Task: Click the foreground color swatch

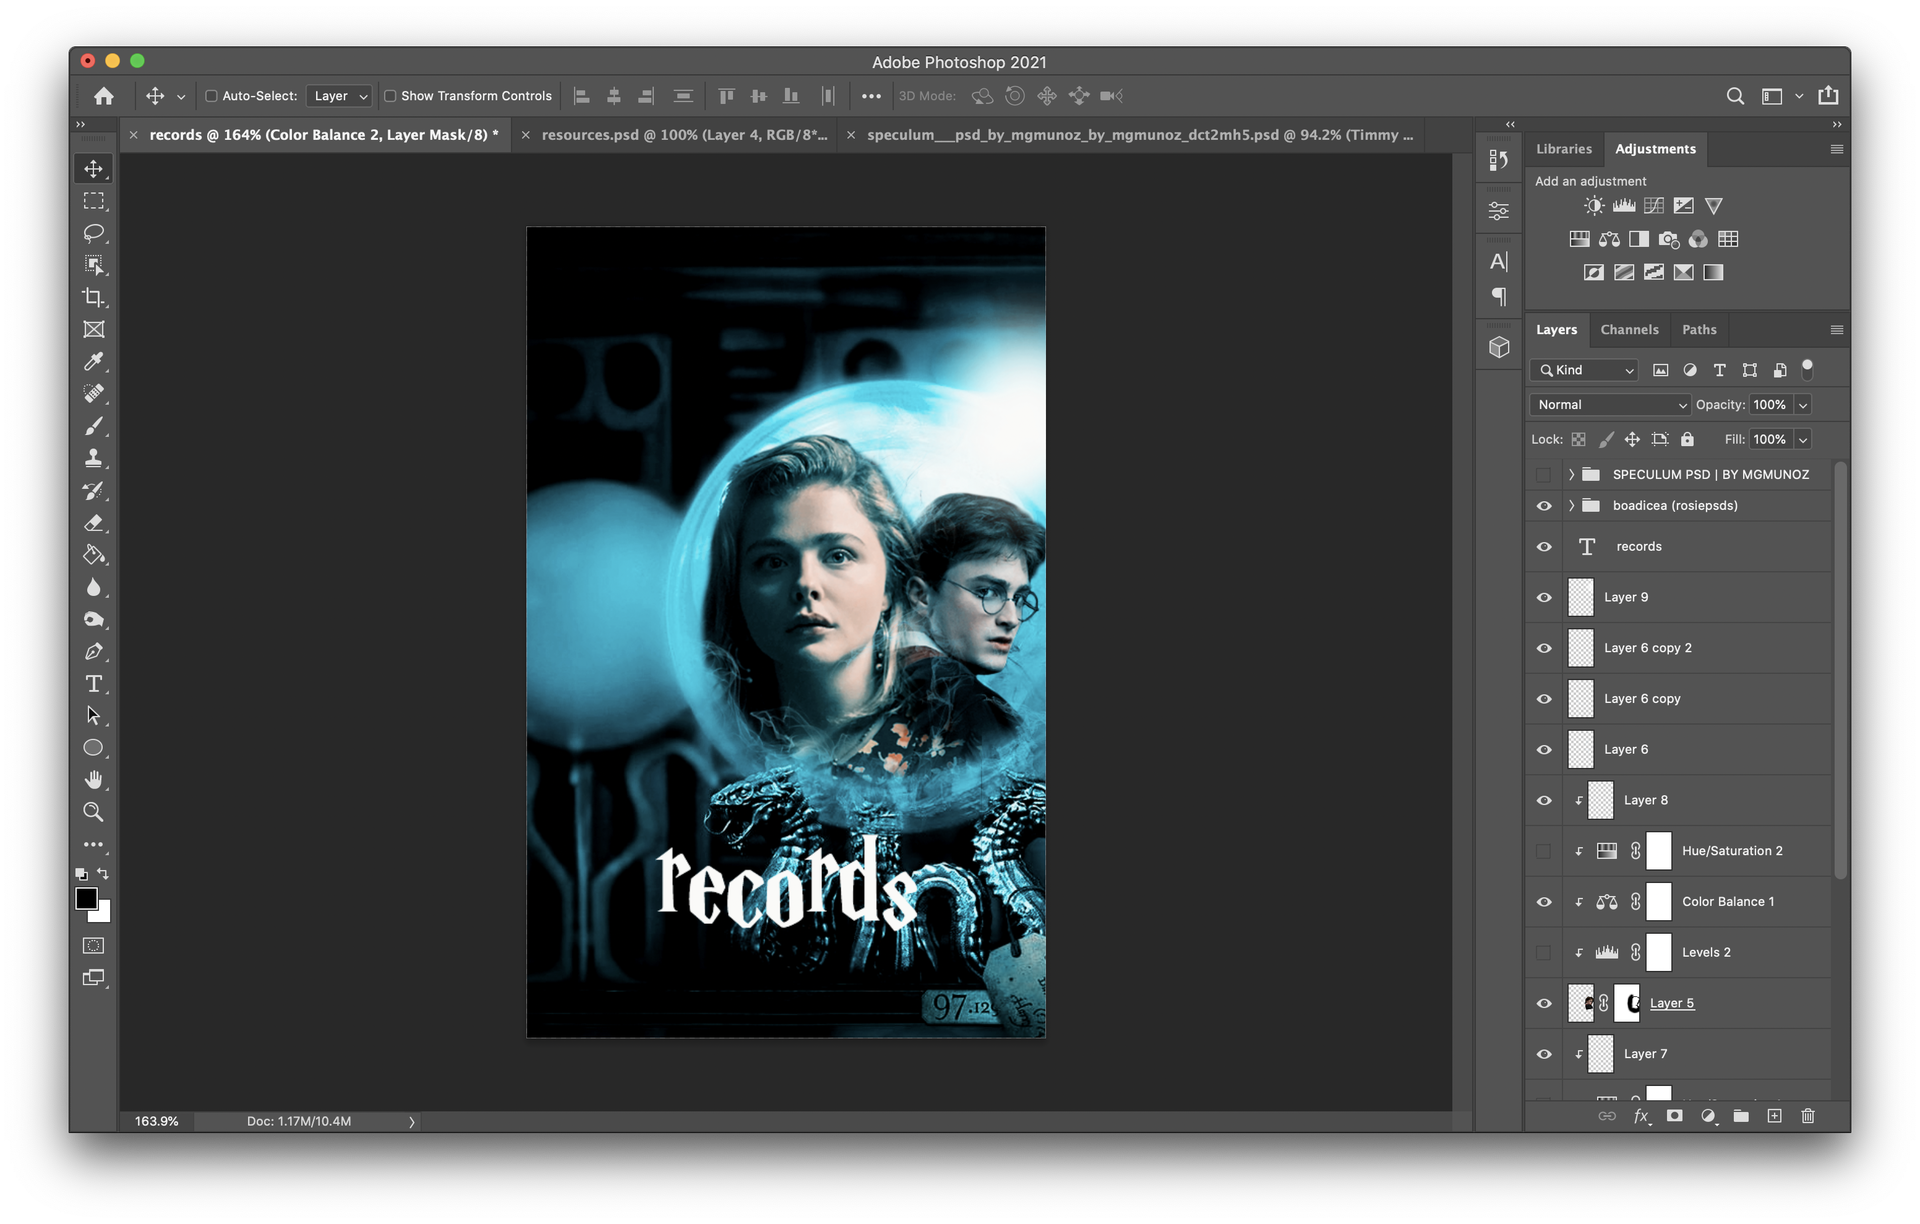Action: 86,898
